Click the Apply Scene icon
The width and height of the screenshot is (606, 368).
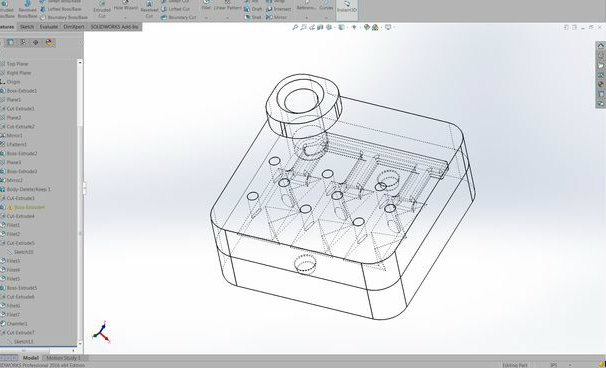(x=376, y=27)
